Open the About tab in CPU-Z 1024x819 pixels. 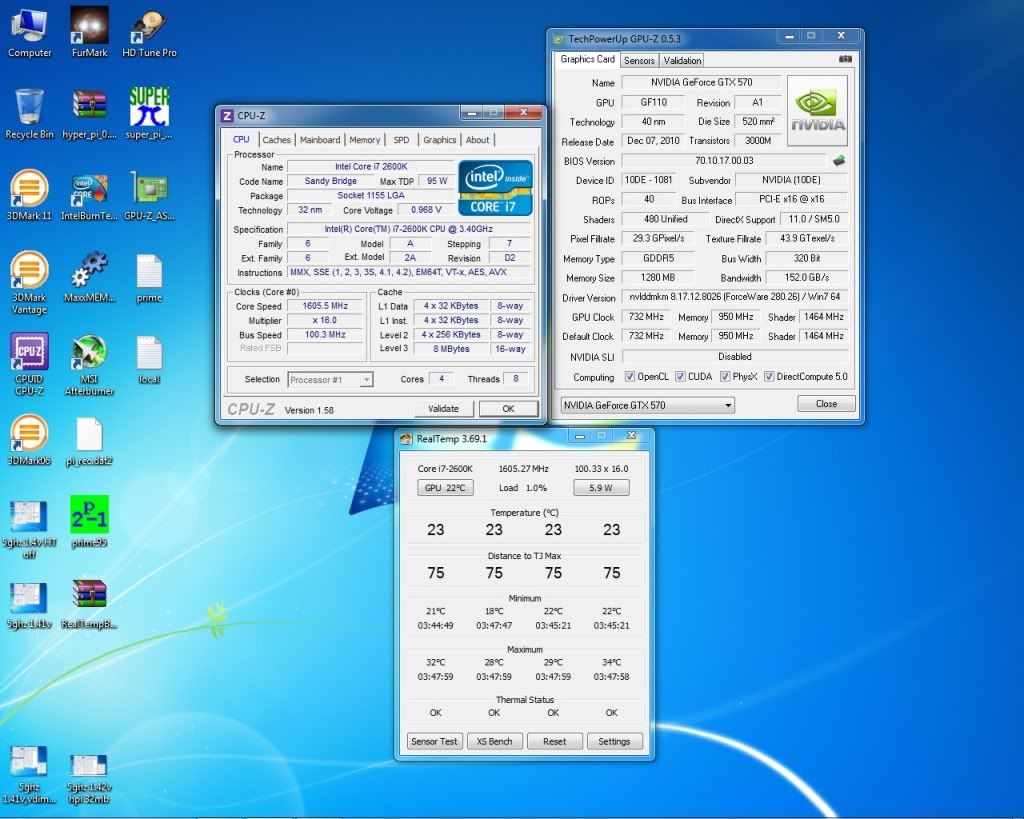point(477,140)
